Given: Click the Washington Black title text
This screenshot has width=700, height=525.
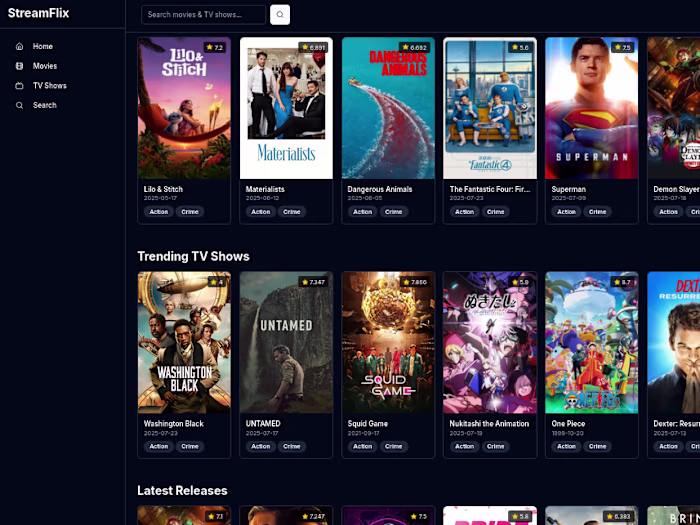Looking at the screenshot, I should tap(174, 423).
